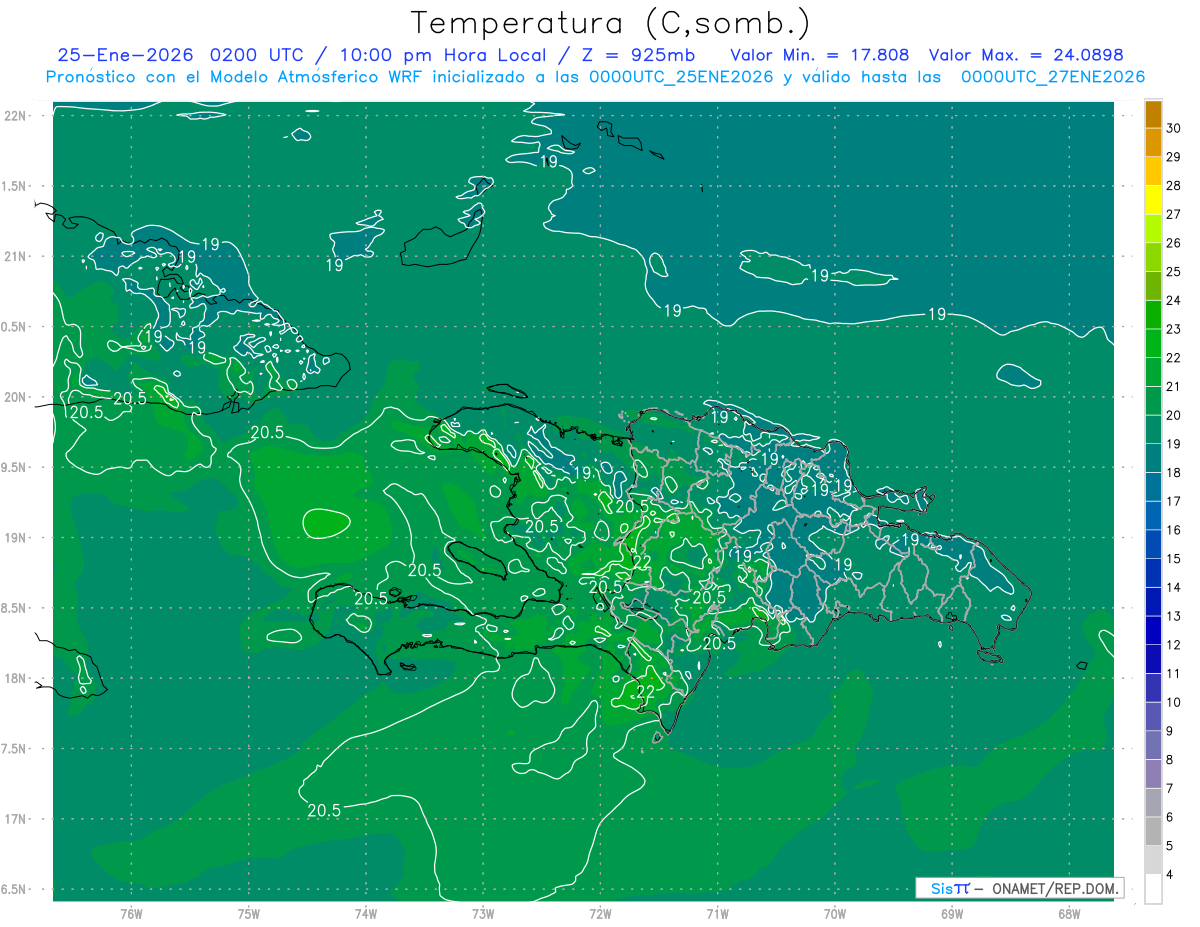Click the 17N latitude axis label

(17, 819)
